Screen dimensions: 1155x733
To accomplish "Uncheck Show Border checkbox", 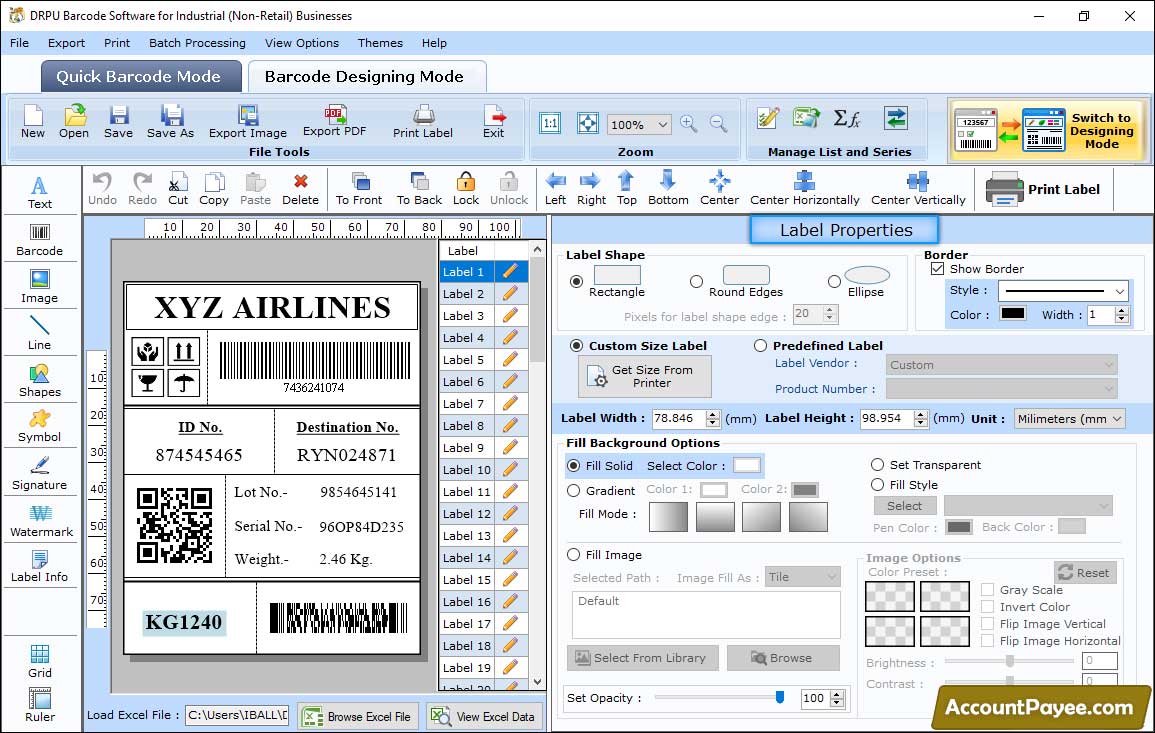I will click(x=937, y=269).
